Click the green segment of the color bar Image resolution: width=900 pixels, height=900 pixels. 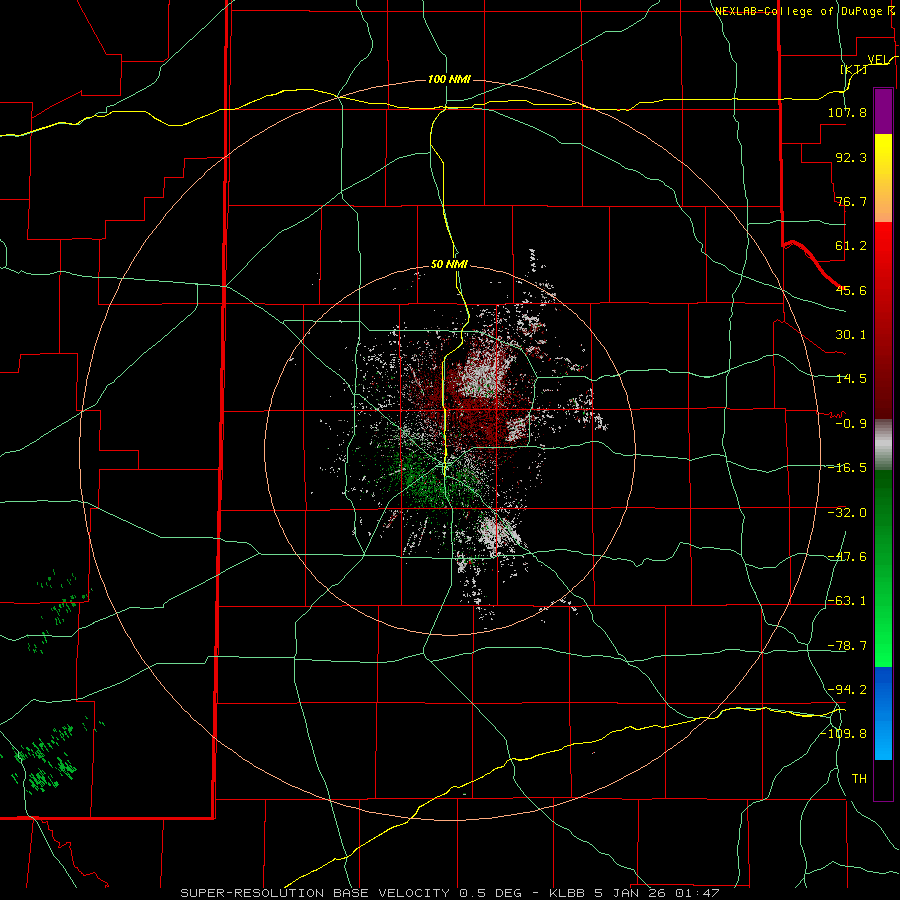tap(883, 568)
